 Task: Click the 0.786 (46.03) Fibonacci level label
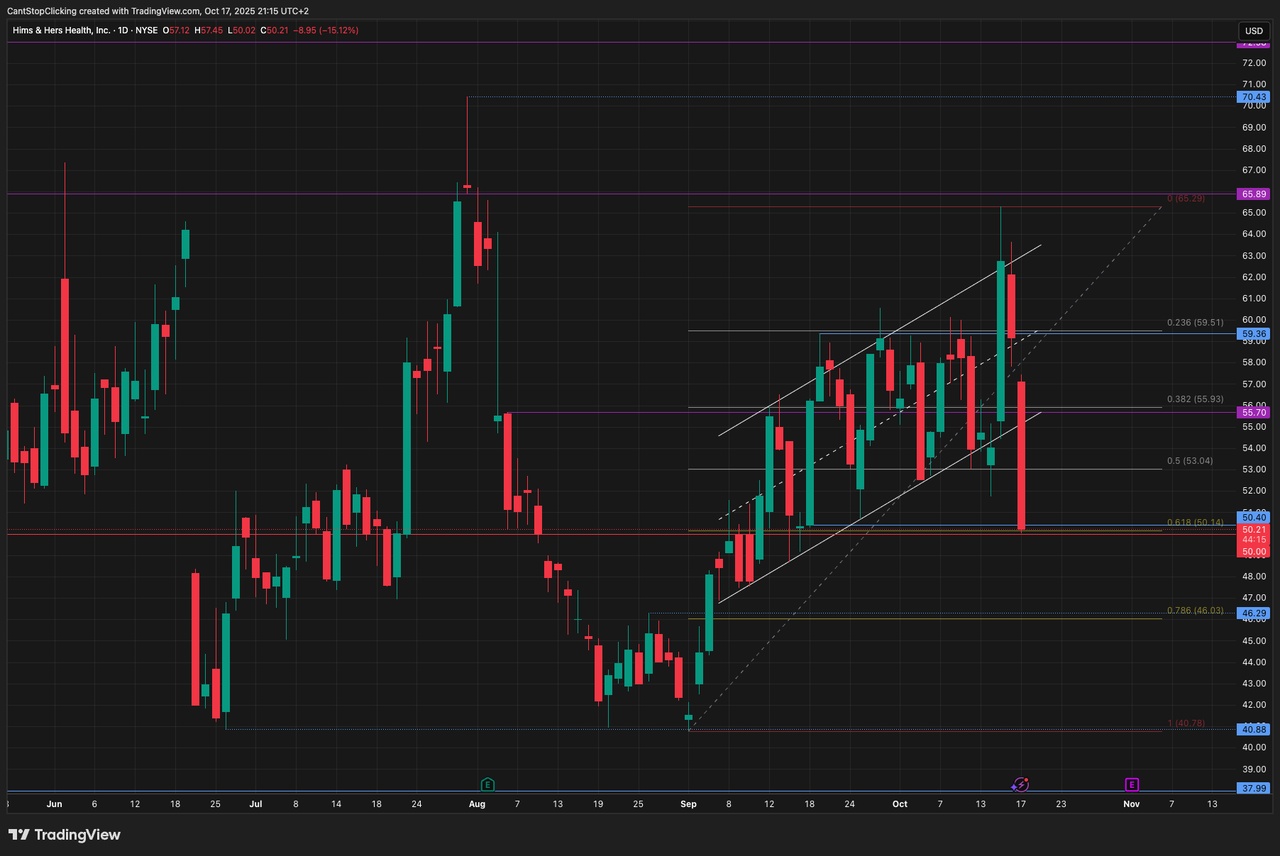[1195, 610]
